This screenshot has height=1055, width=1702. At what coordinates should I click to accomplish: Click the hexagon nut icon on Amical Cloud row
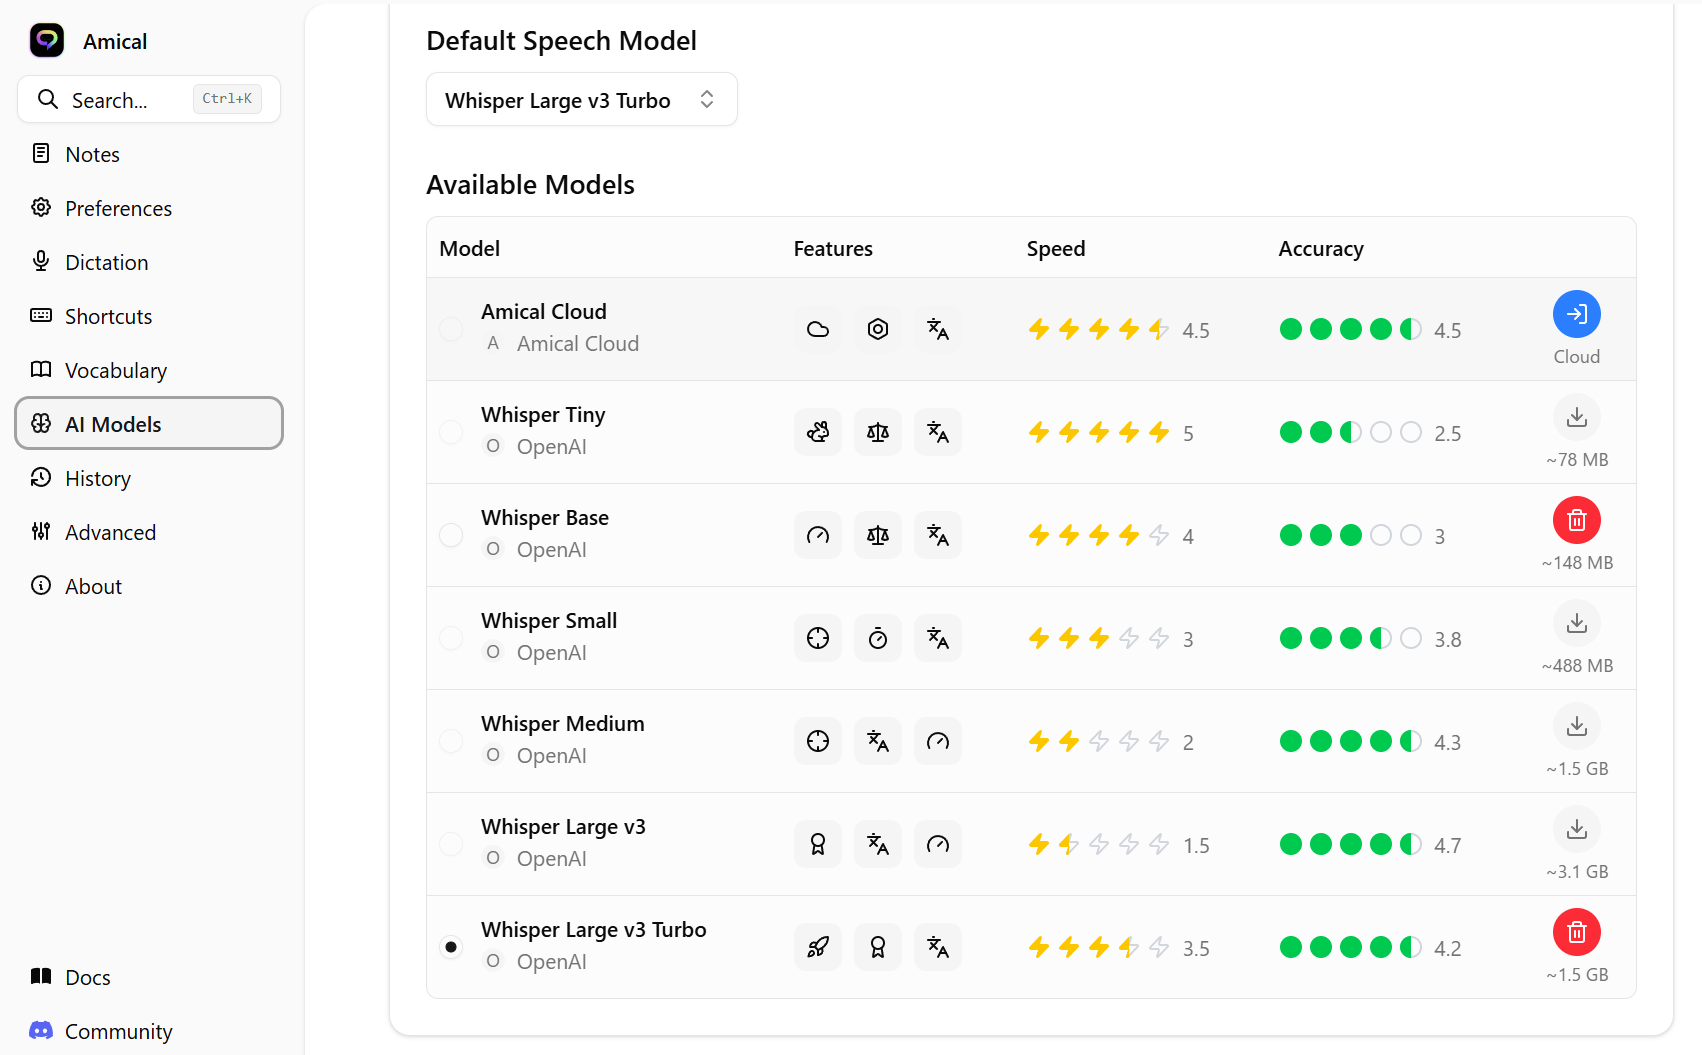coord(878,328)
